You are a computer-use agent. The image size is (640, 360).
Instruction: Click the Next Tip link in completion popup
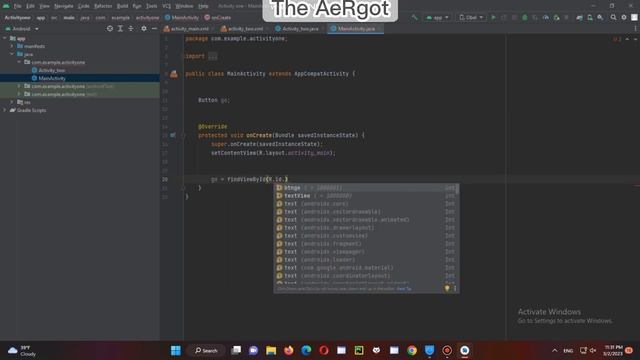(x=404, y=289)
